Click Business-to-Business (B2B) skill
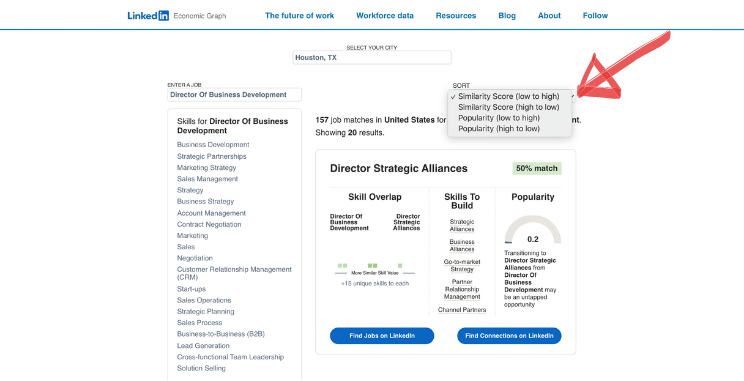This screenshot has height=381, width=744. (x=221, y=334)
